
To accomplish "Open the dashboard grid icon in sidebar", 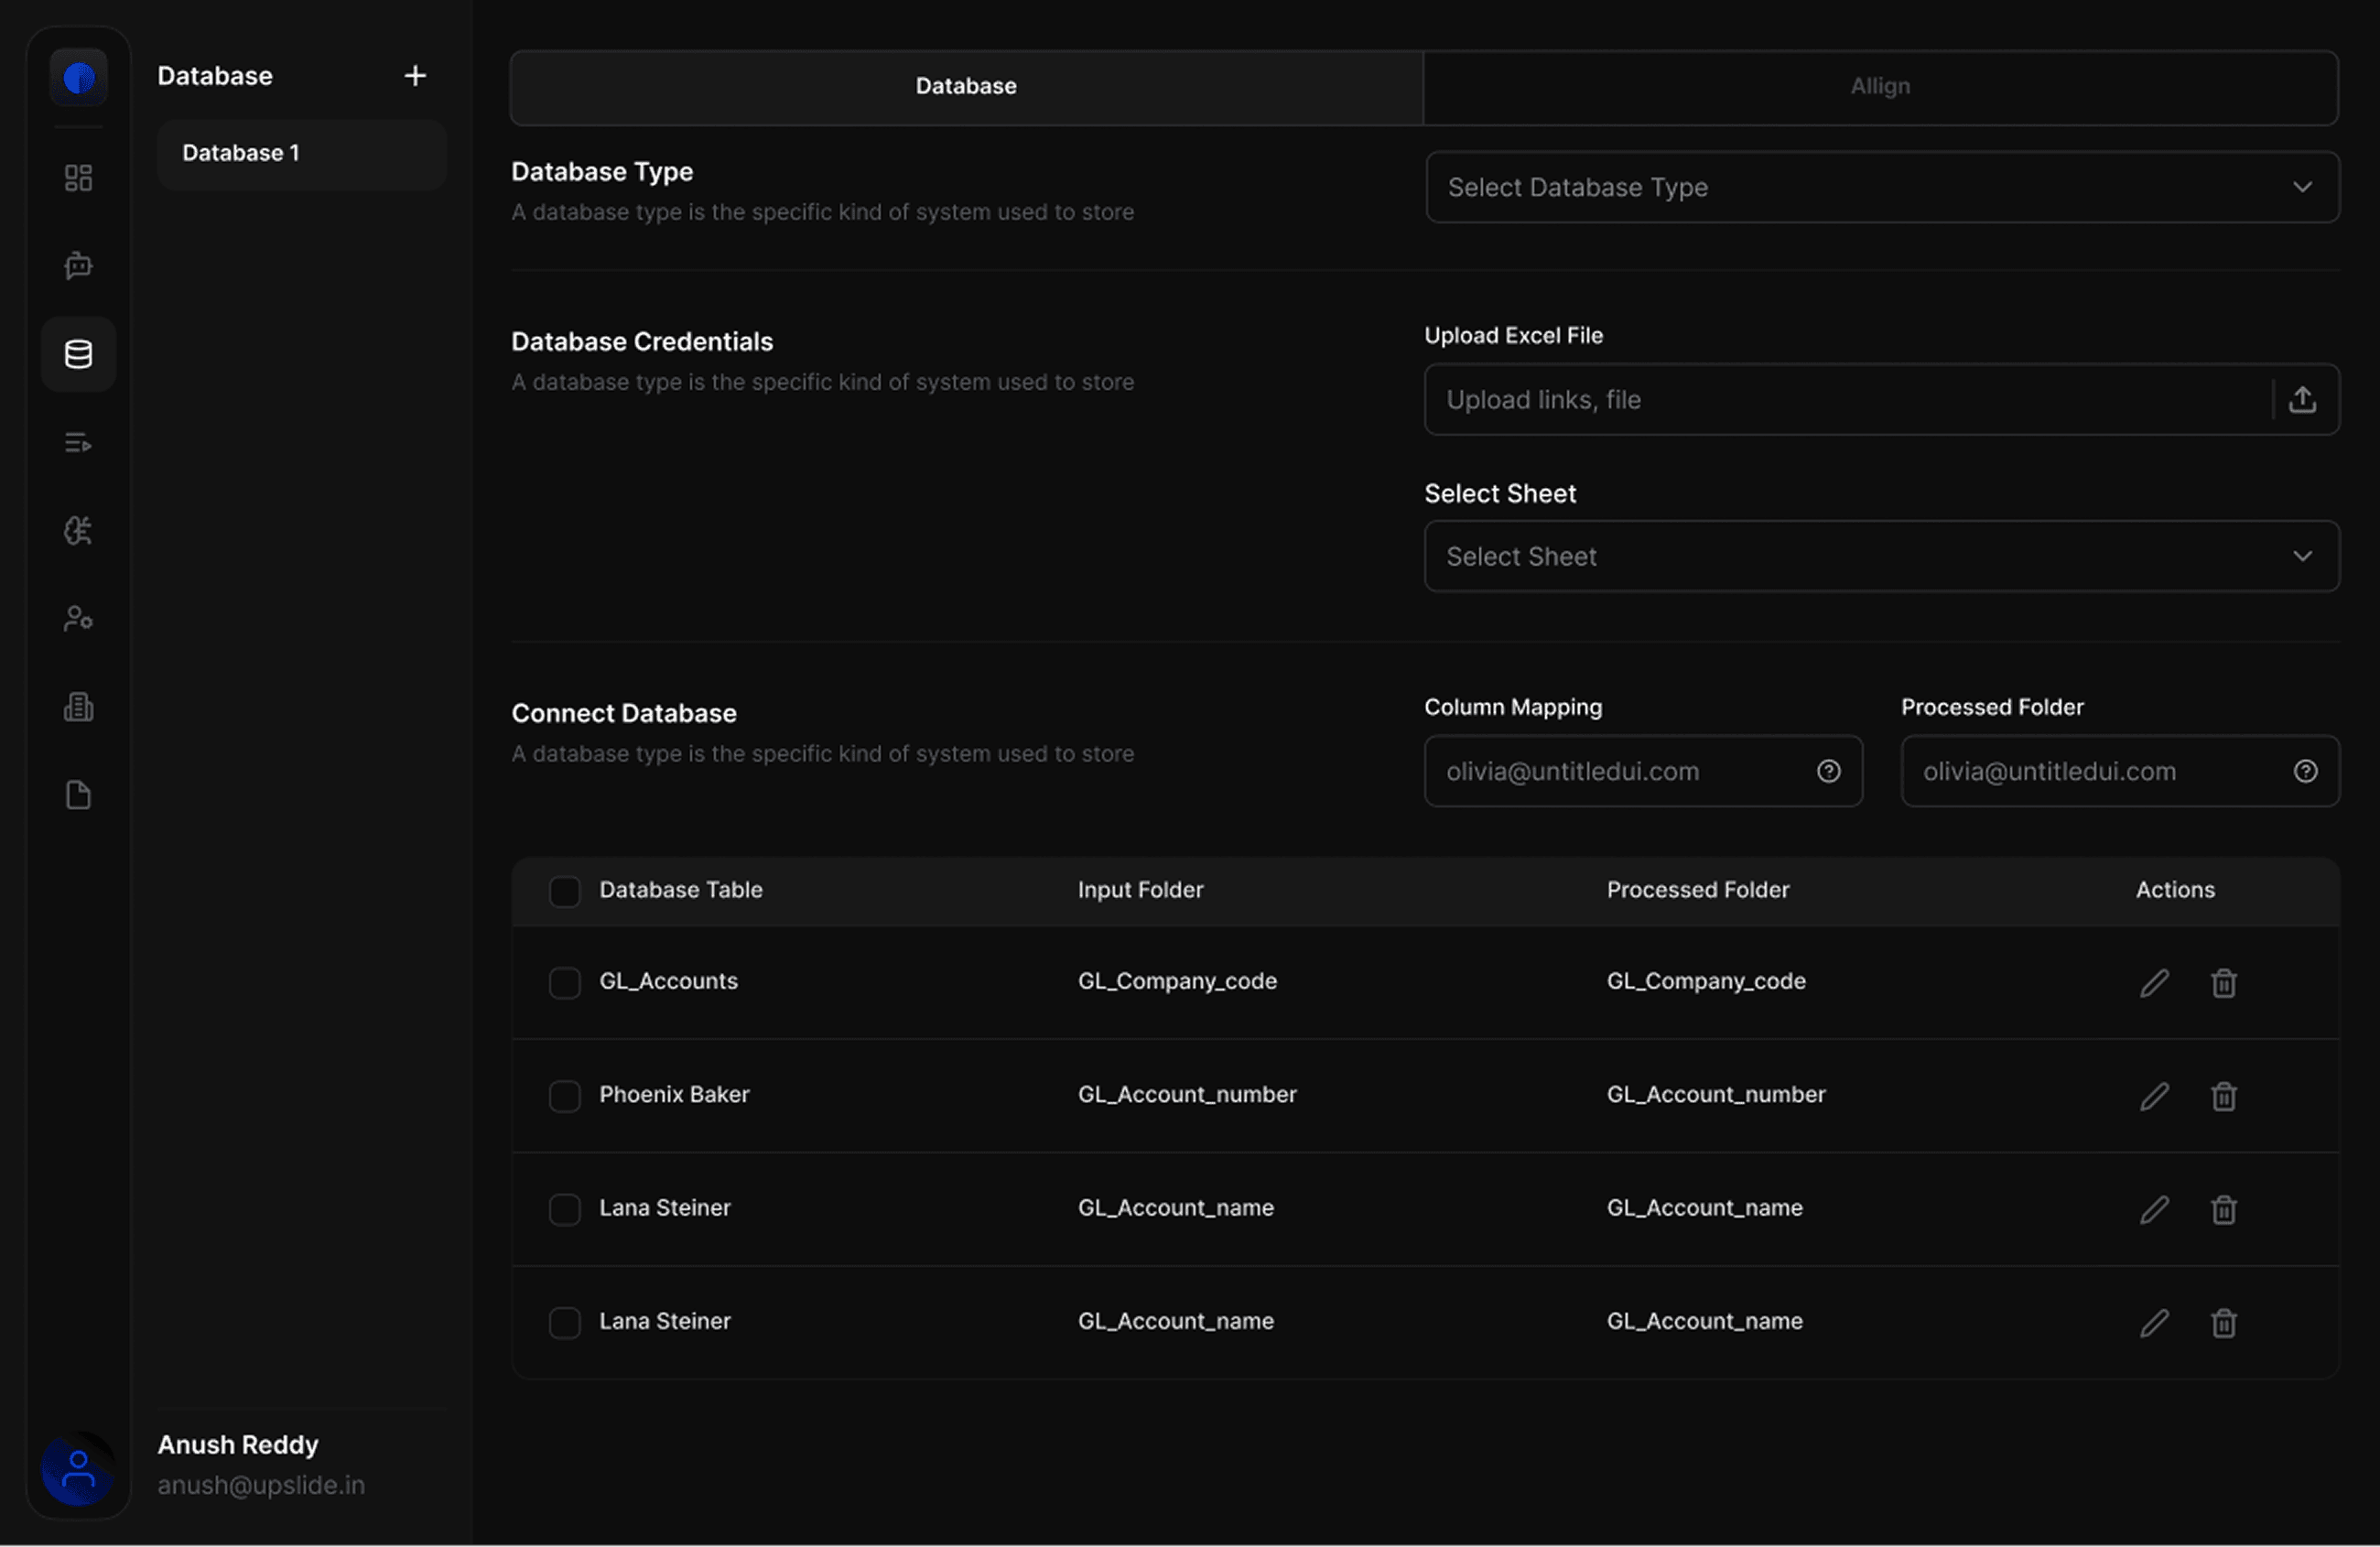I will (x=78, y=178).
